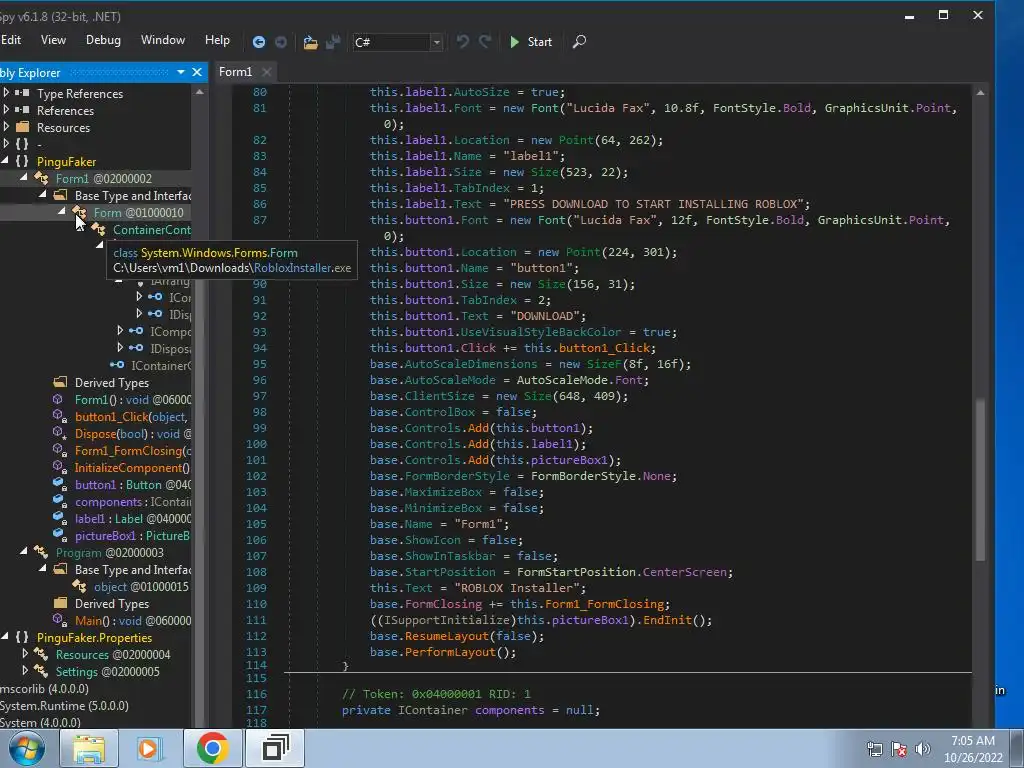Navigate forward with the grey arrow
Screen dimensions: 1024x768
pyautogui.click(x=281, y=42)
